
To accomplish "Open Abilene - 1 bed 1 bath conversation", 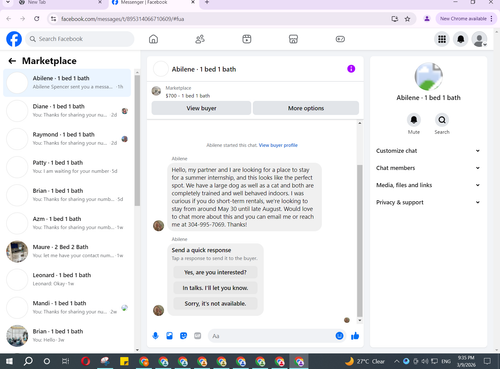I will point(67,82).
